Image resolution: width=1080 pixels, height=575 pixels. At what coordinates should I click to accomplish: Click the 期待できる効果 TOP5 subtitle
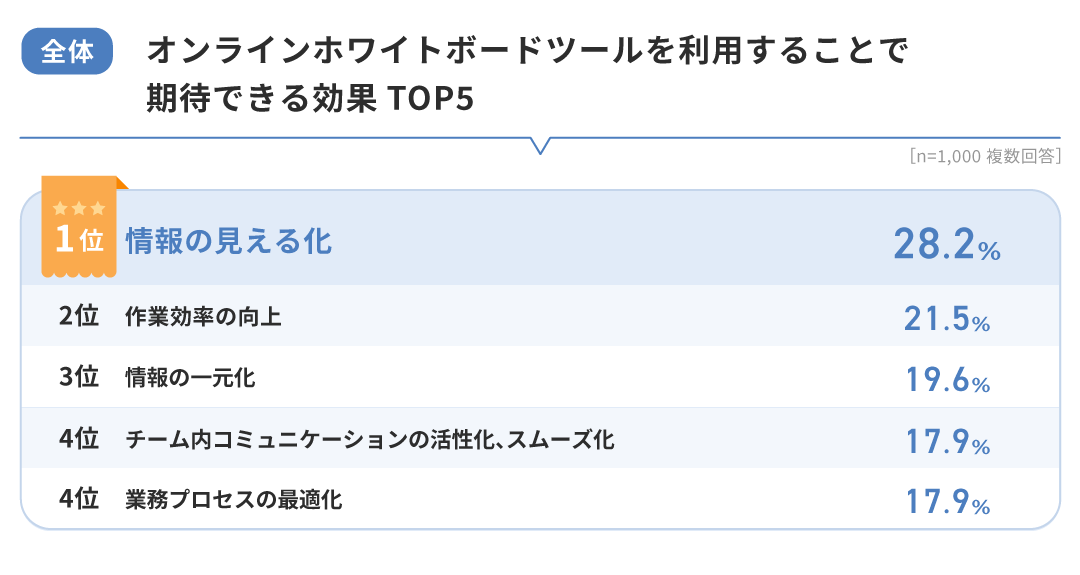coord(309,99)
